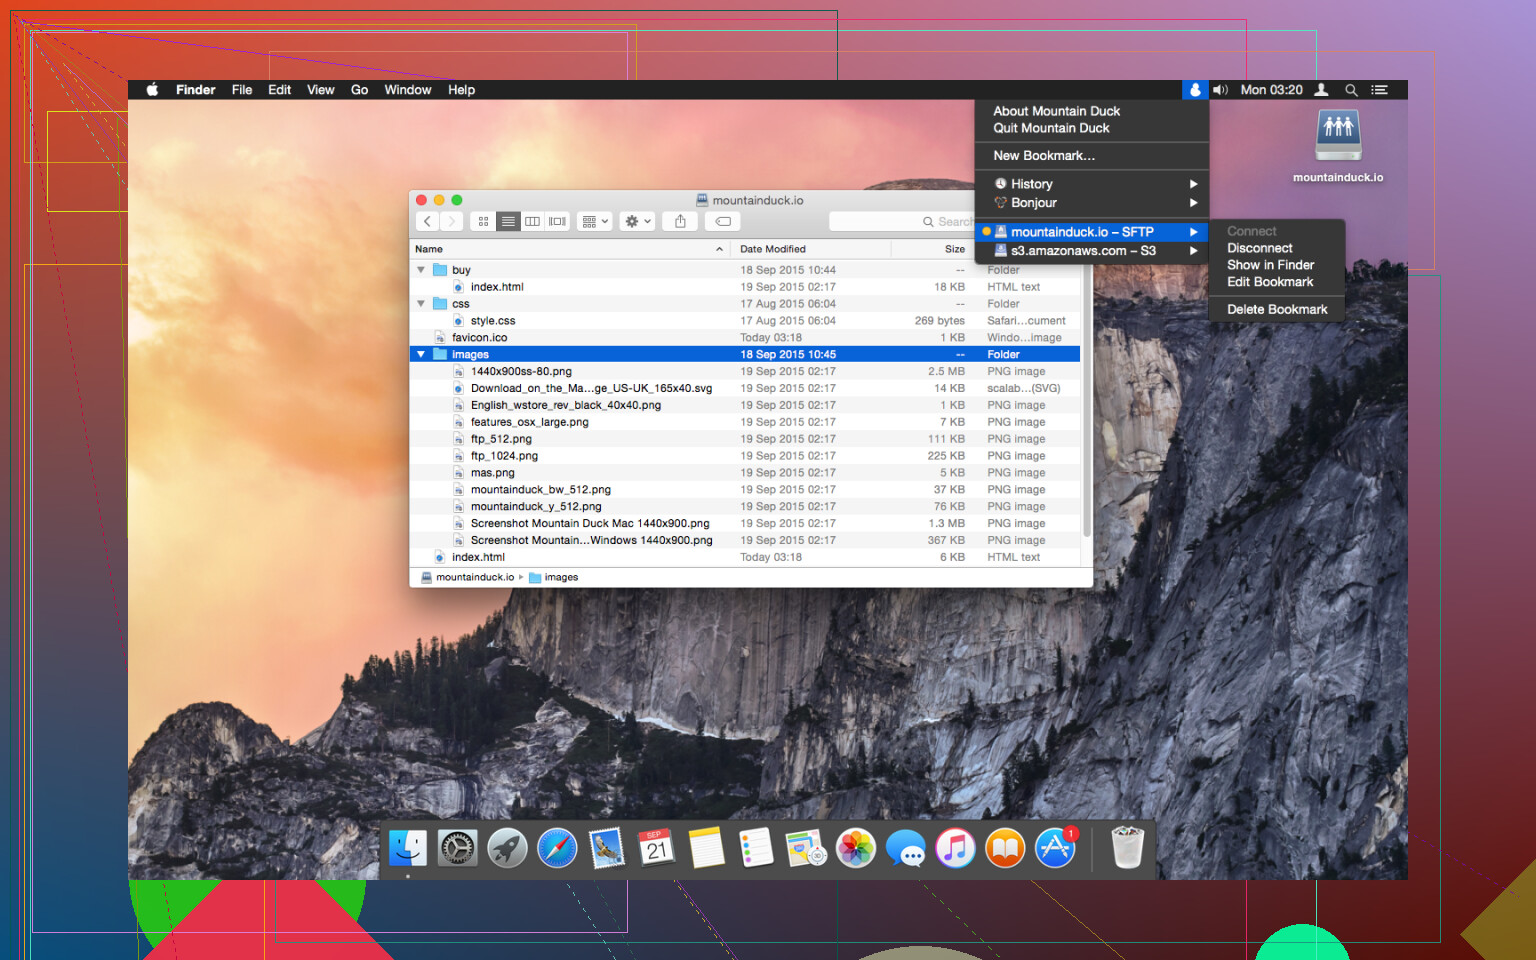Click the Edit Tags toolbar button
This screenshot has height=960, width=1536.
[x=723, y=221]
